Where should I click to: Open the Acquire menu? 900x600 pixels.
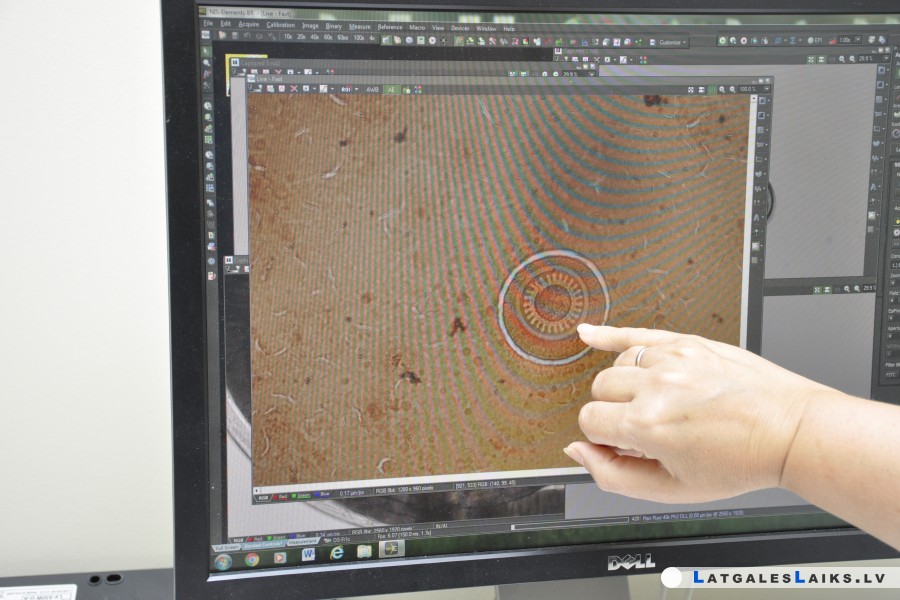pyautogui.click(x=248, y=24)
